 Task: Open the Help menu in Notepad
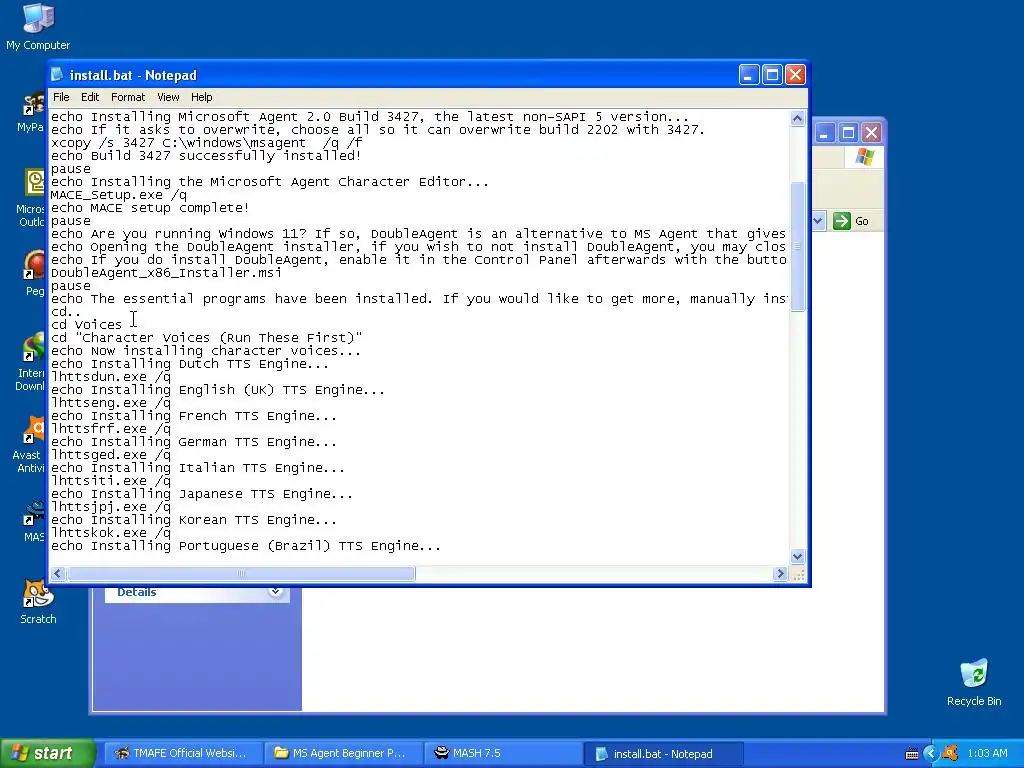tap(201, 97)
